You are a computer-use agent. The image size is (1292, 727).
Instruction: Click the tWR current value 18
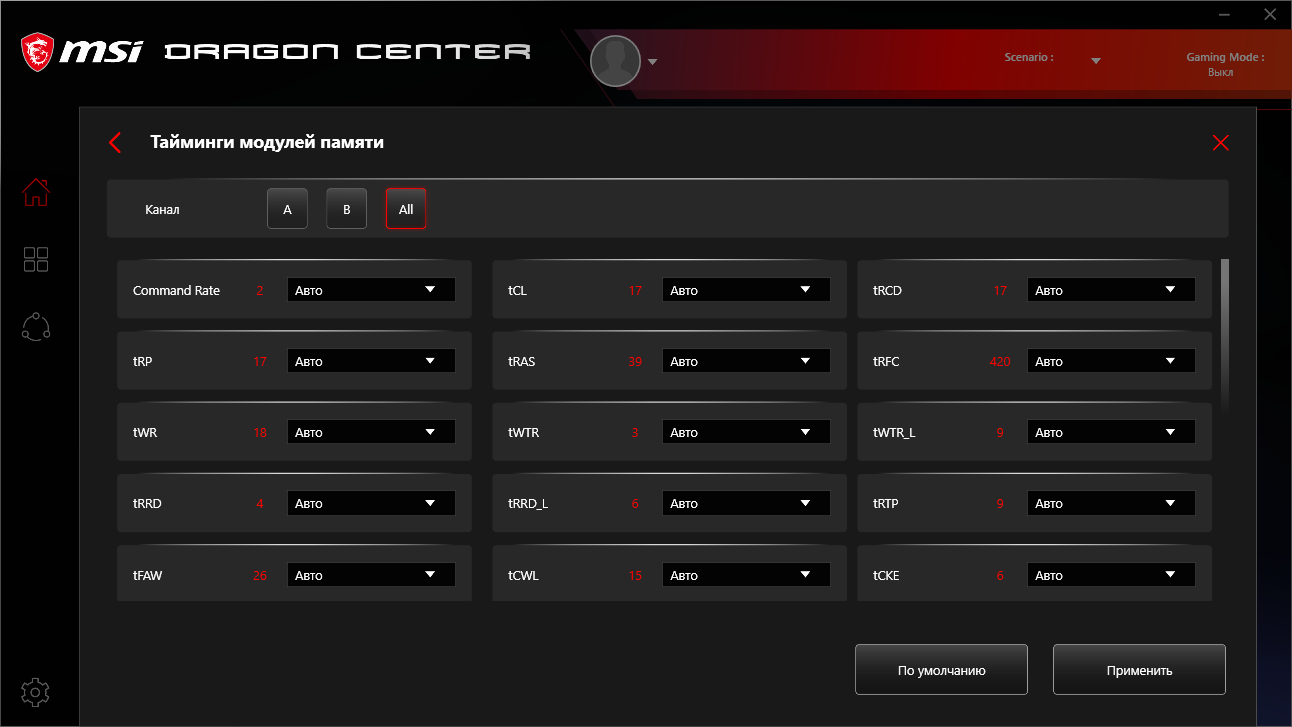260,432
